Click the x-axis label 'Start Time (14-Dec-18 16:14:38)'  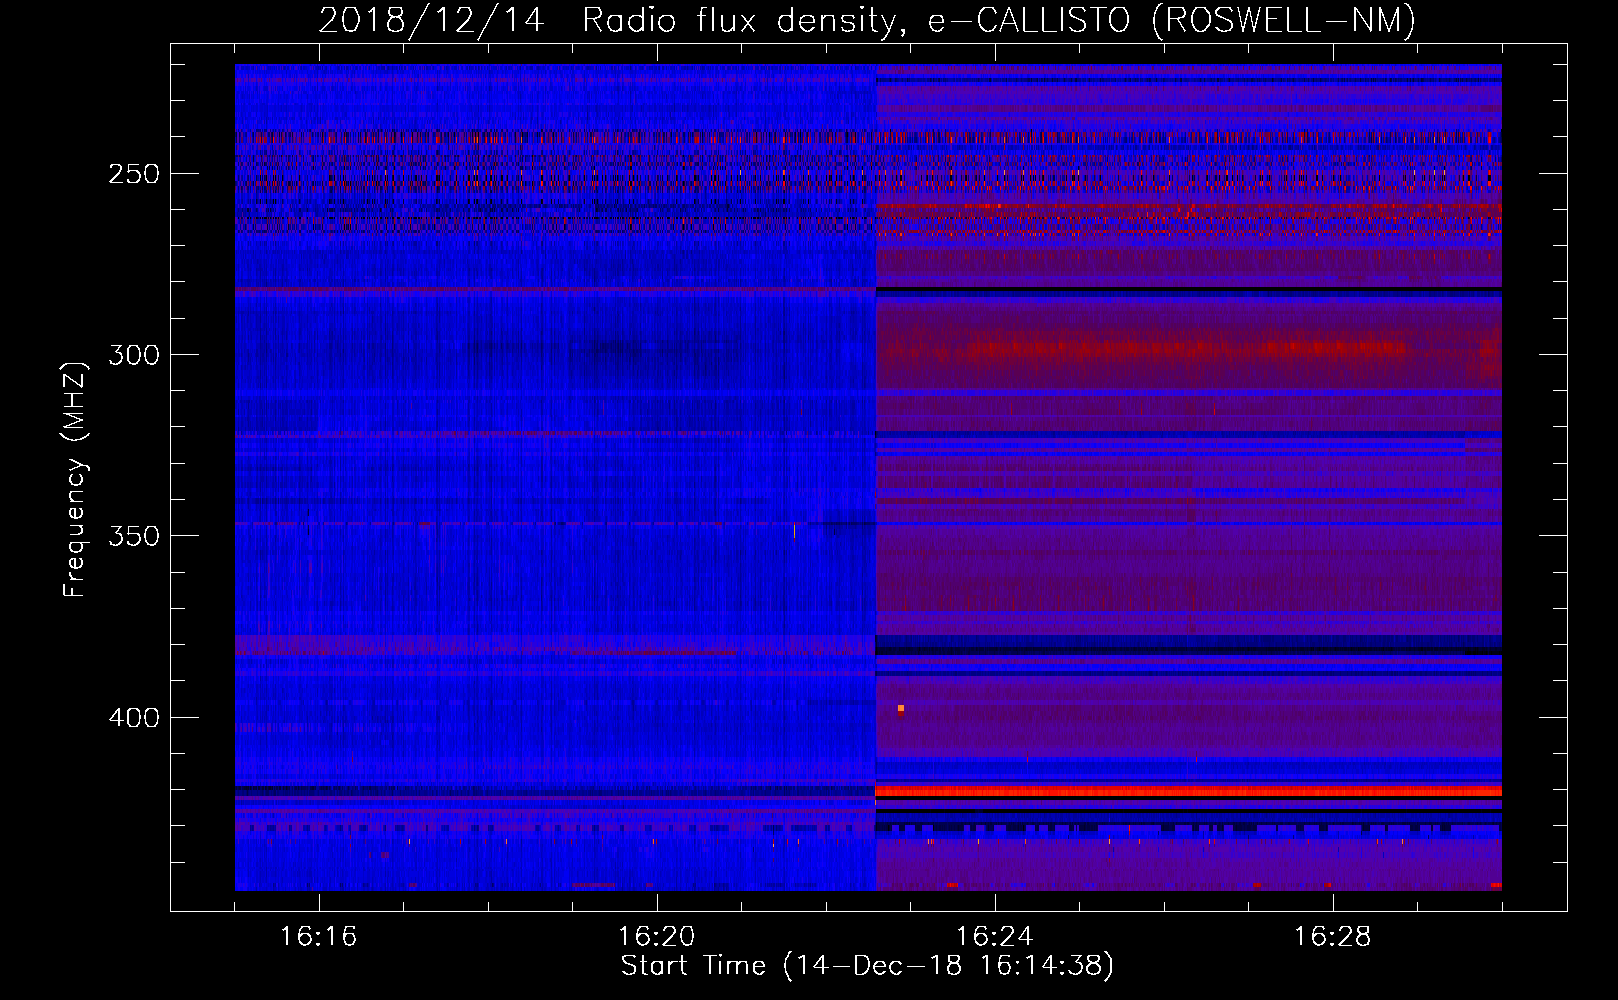867,966
